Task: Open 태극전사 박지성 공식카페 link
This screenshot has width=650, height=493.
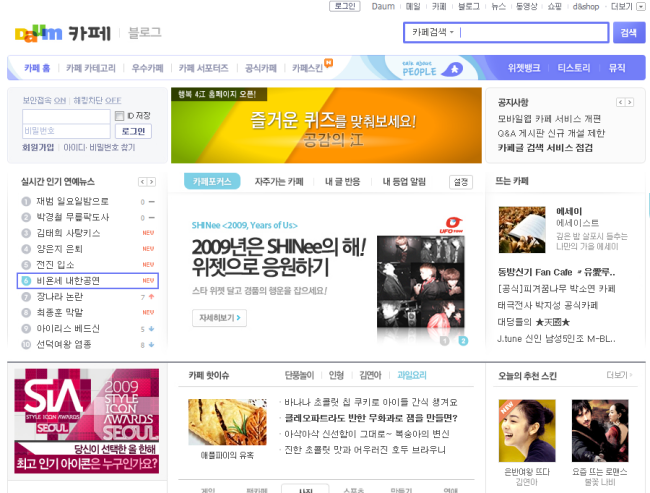Action: 548,306
